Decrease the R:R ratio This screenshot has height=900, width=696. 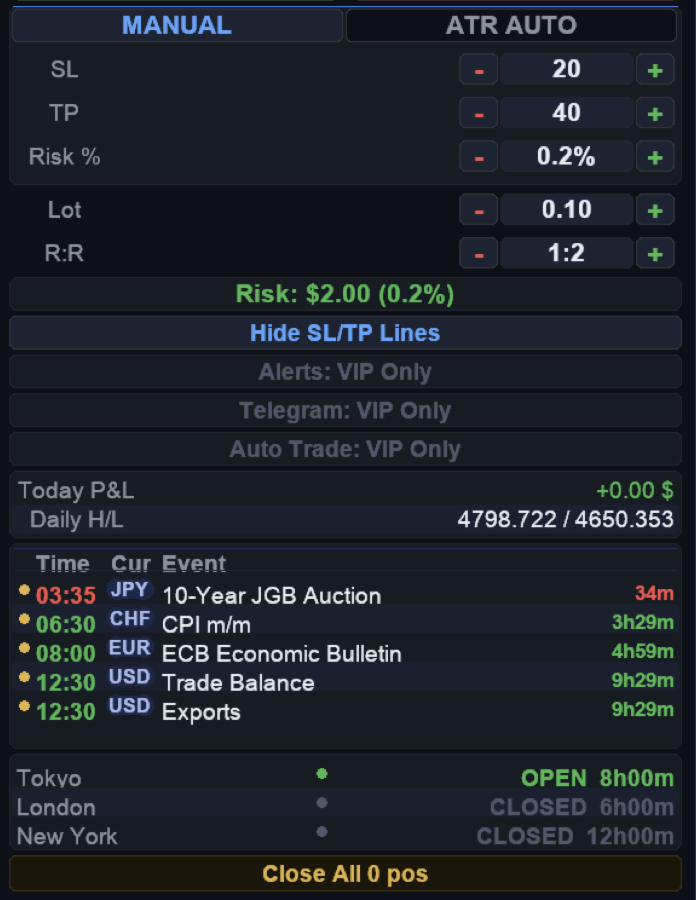(479, 254)
